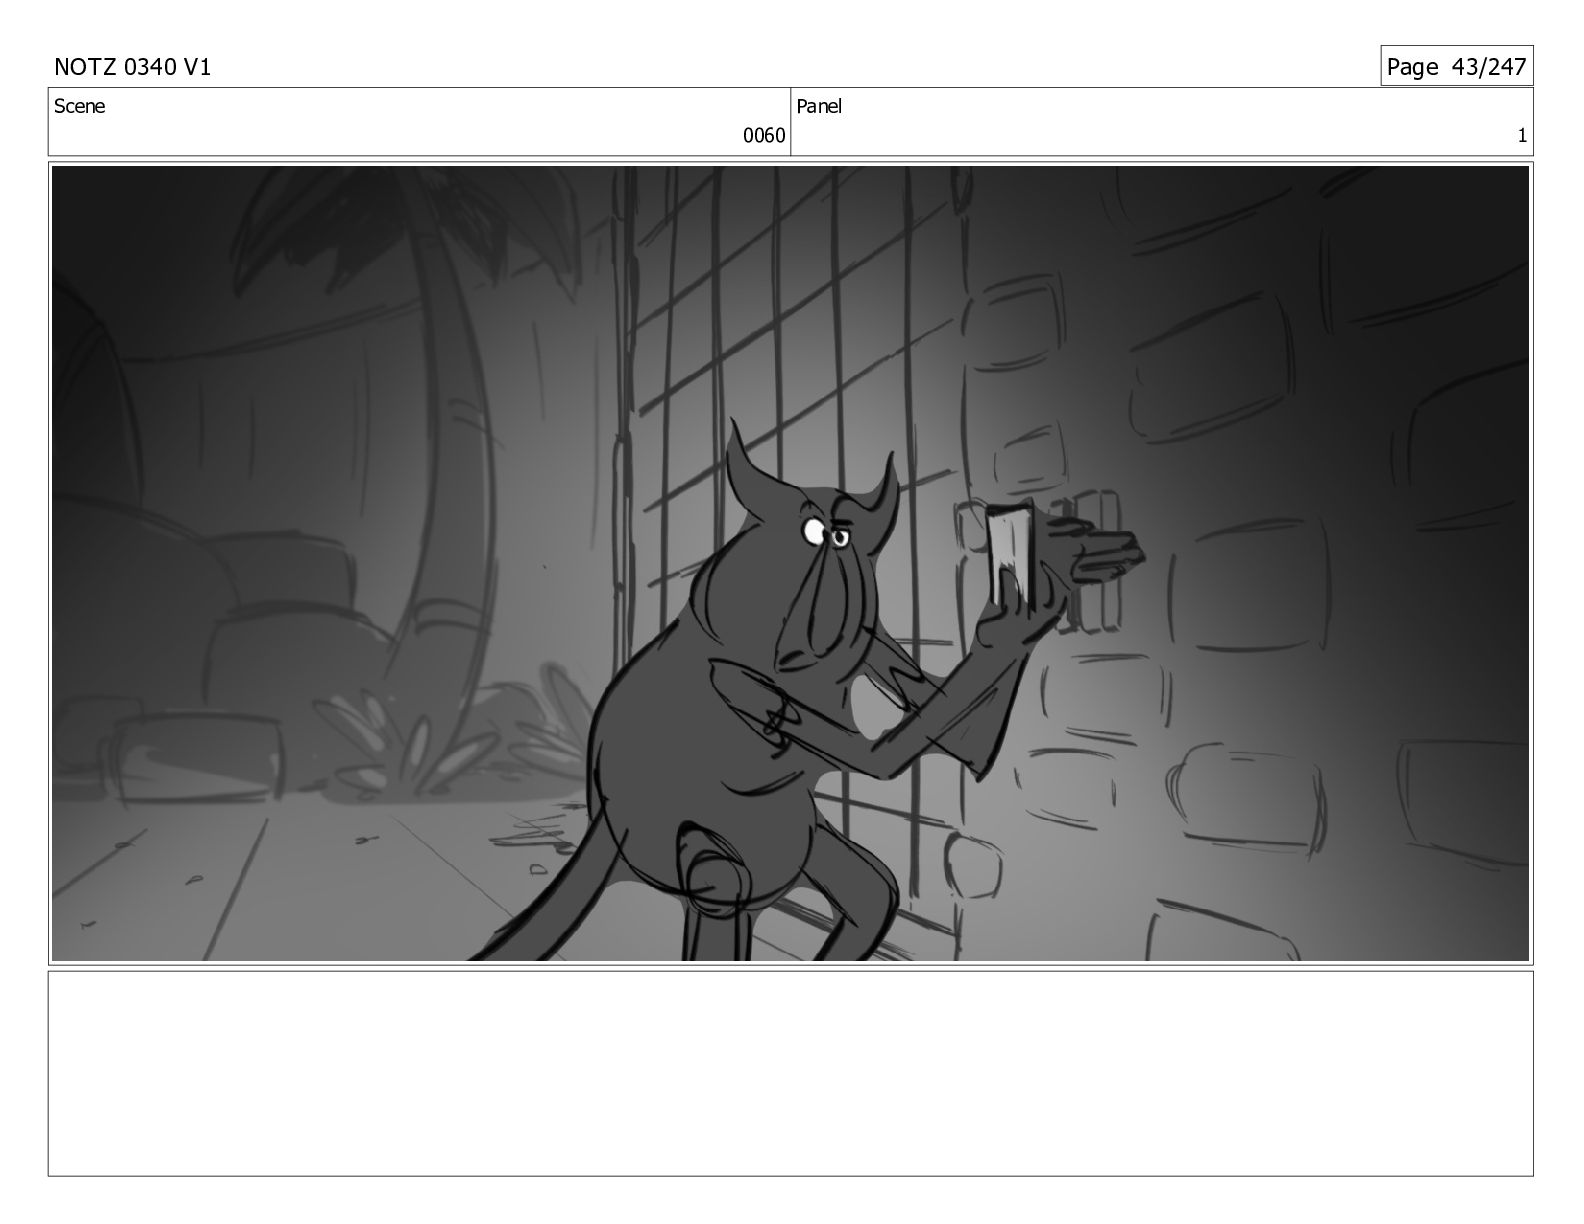The width and height of the screenshot is (1584, 1224).
Task: Click the storyboard panel image
Action: (x=790, y=563)
